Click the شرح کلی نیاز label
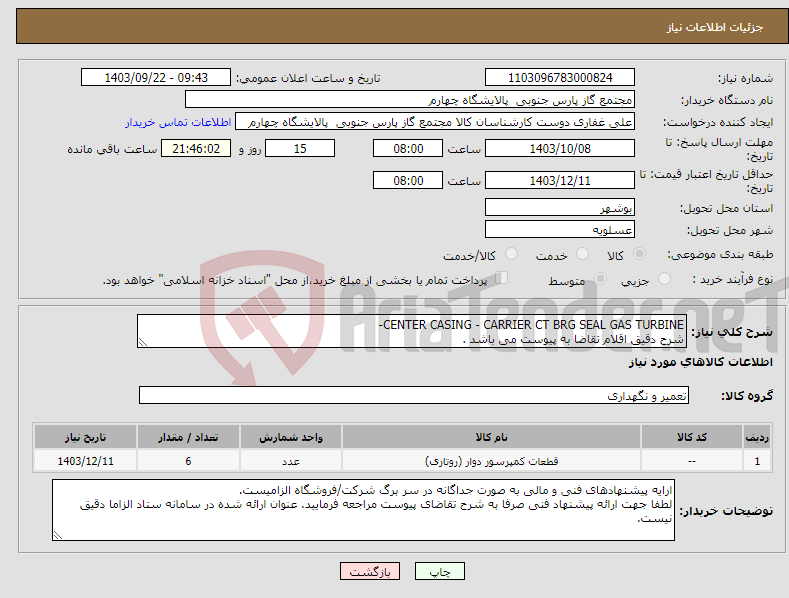 tap(732, 332)
